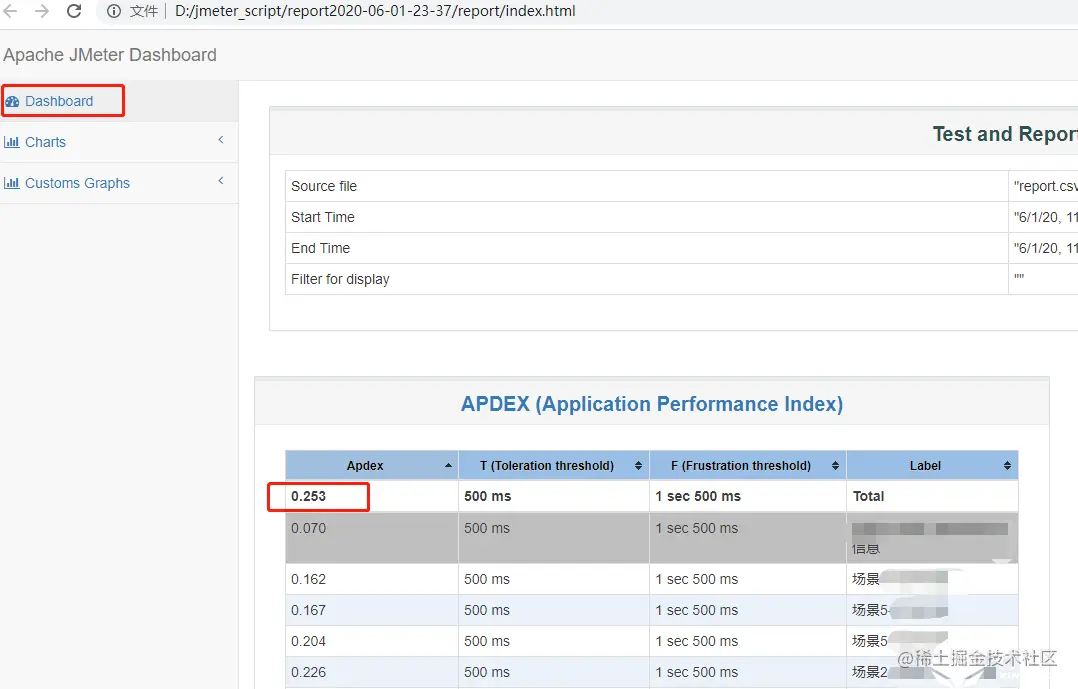1078x689 pixels.
Task: Select the address bar URL field
Action: pos(375,11)
